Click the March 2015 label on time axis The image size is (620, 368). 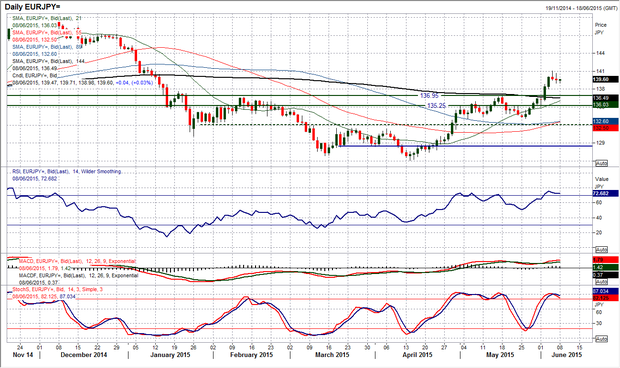tap(332, 355)
